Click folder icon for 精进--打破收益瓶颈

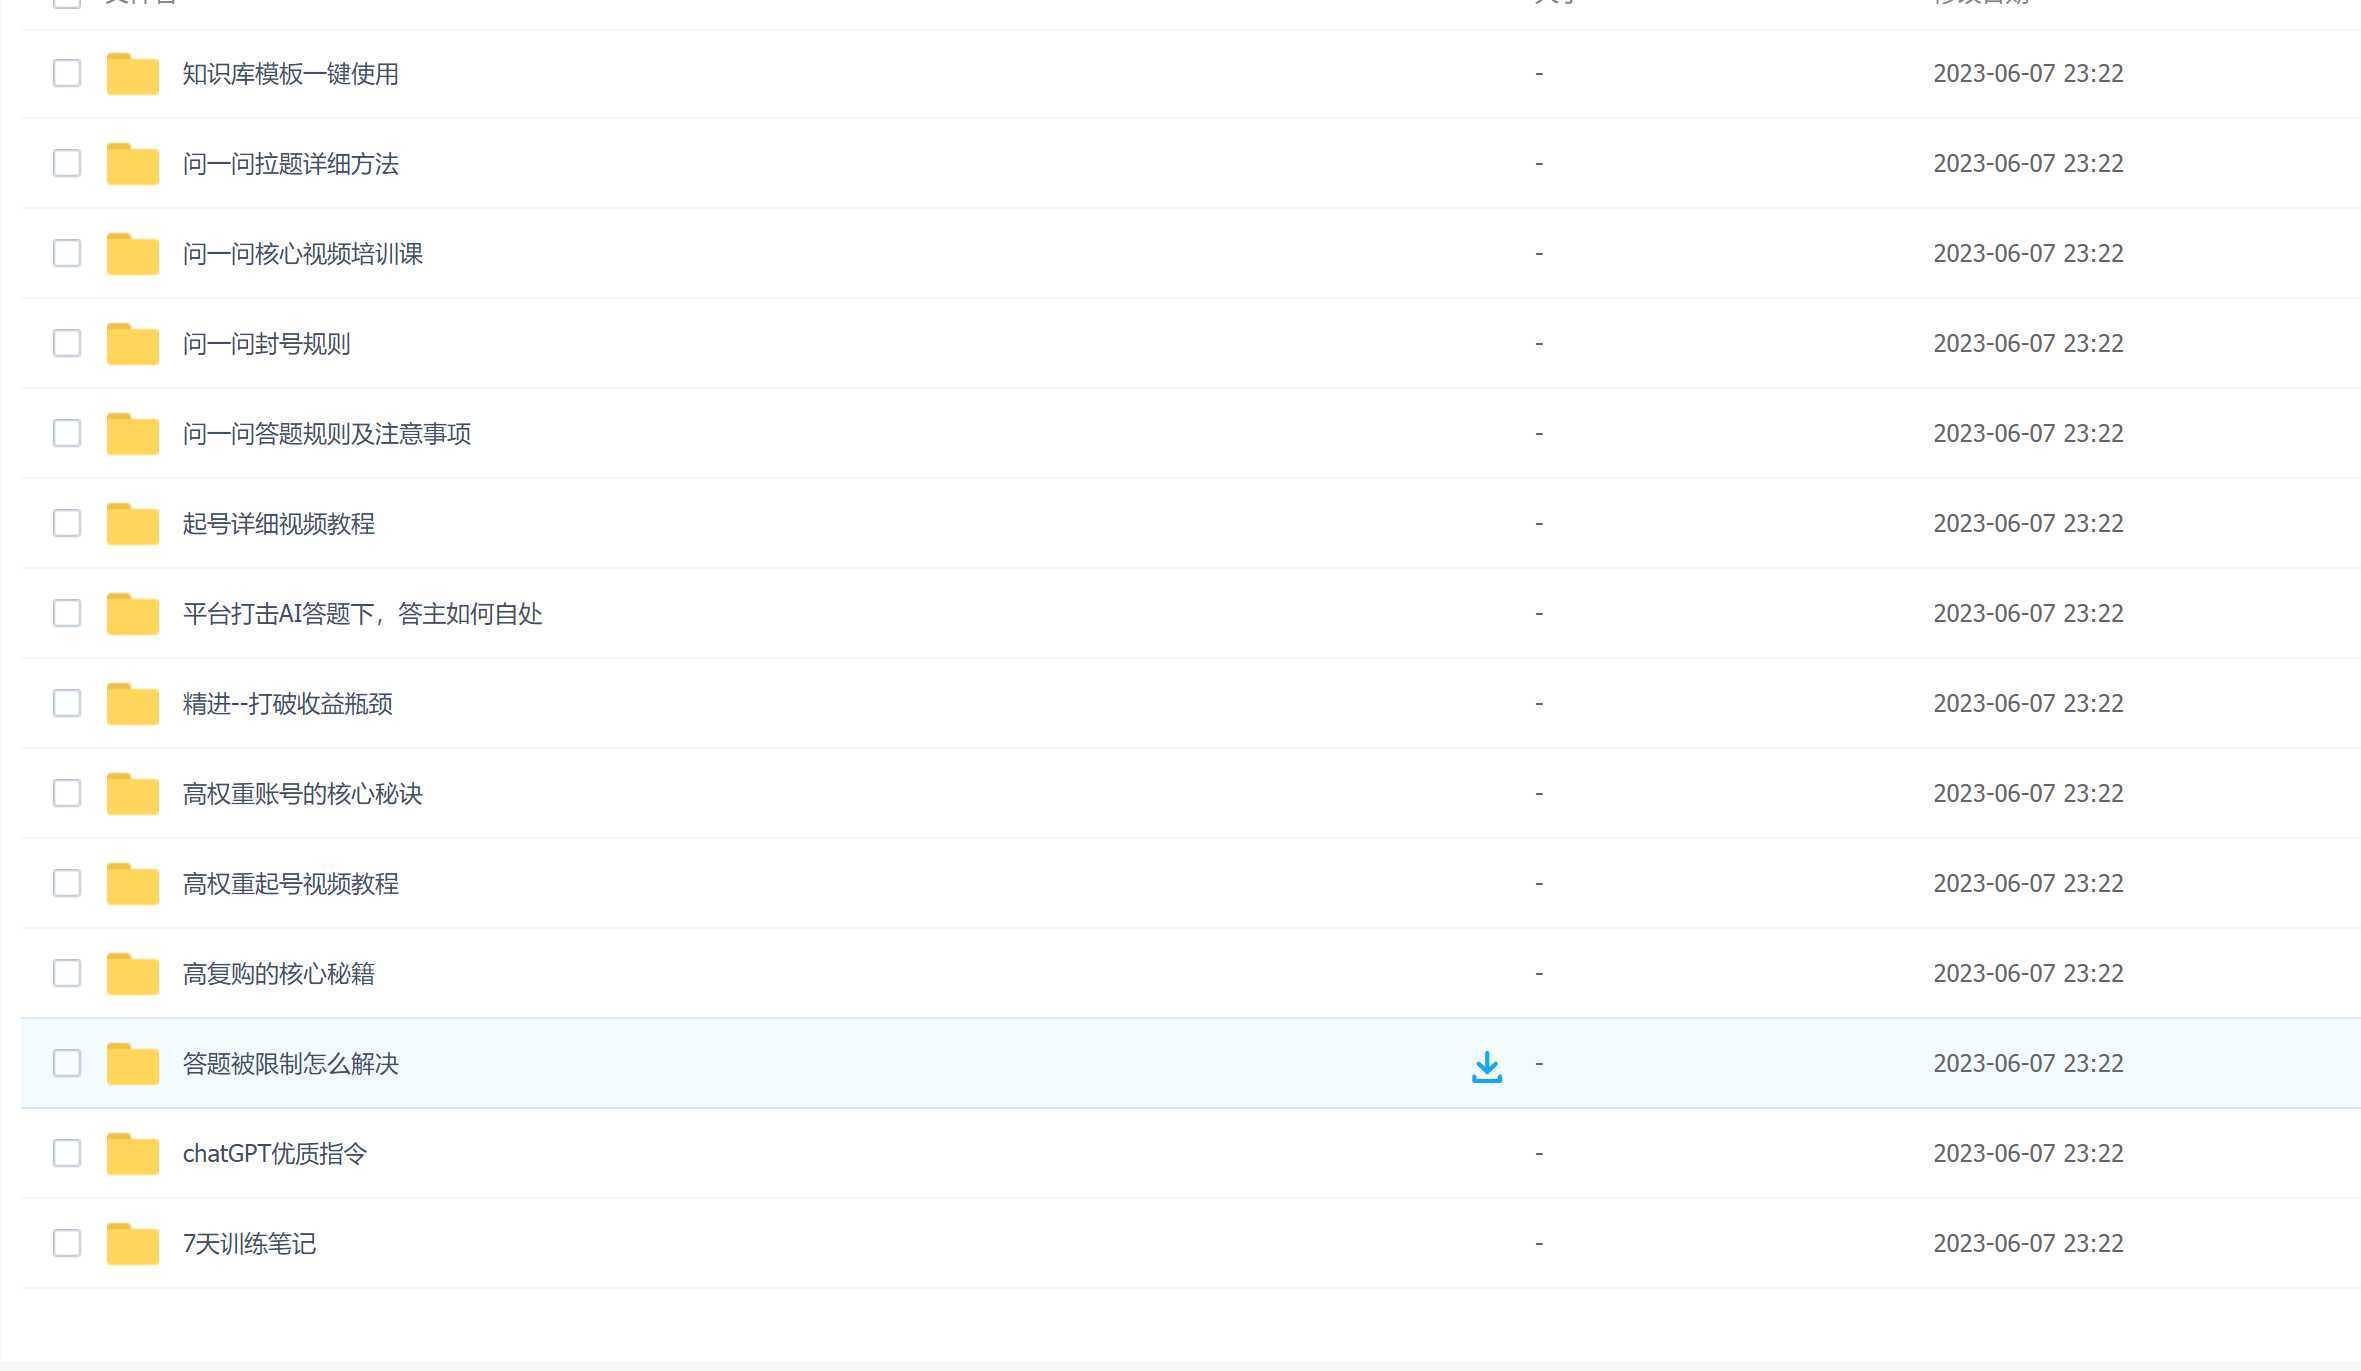pos(133,705)
